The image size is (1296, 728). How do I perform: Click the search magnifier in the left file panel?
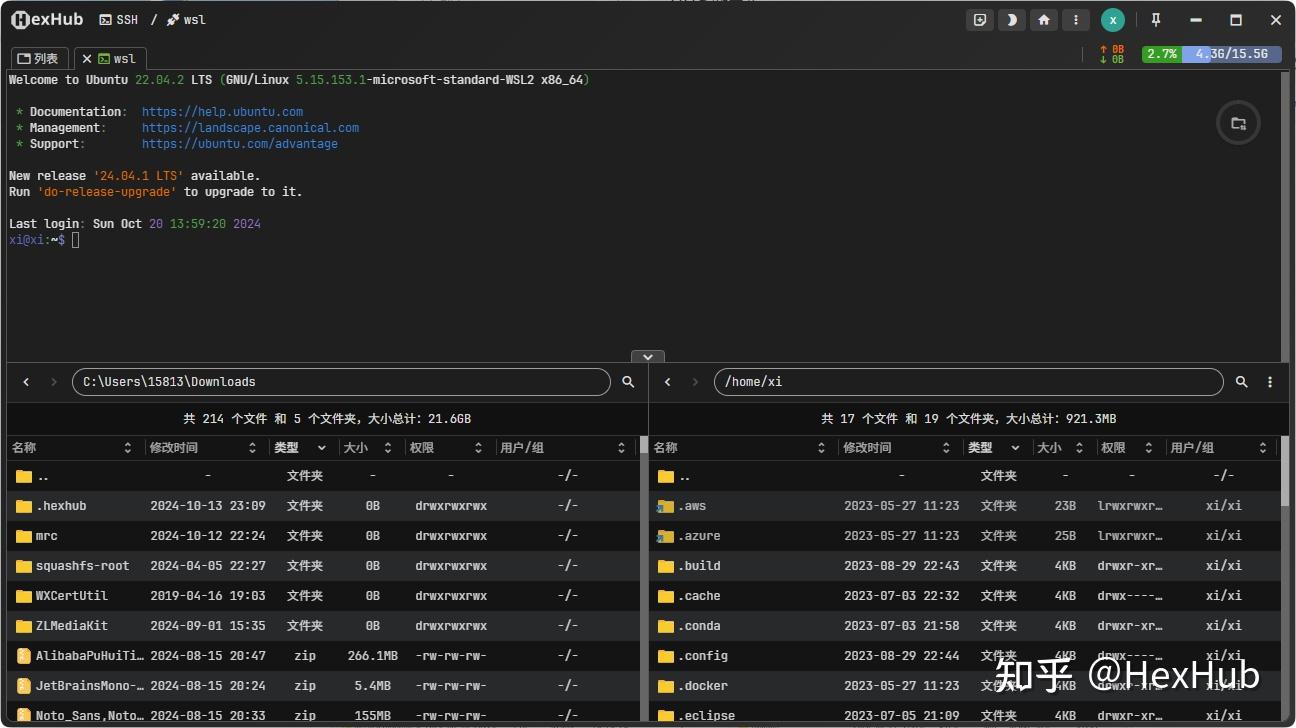tap(627, 381)
